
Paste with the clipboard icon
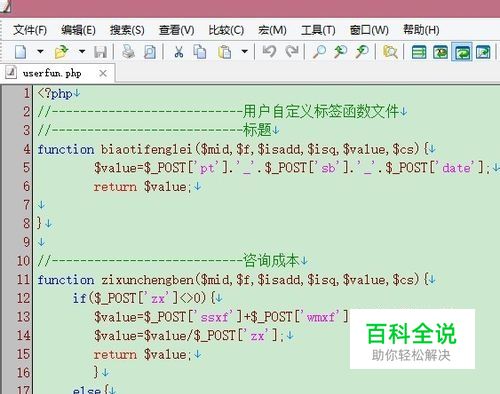pos(225,52)
